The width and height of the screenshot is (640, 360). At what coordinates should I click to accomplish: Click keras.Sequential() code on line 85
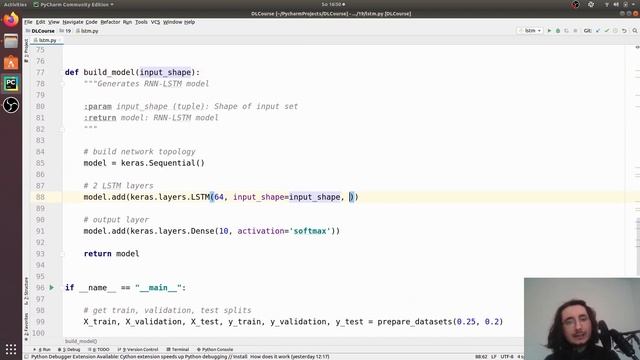coord(163,163)
